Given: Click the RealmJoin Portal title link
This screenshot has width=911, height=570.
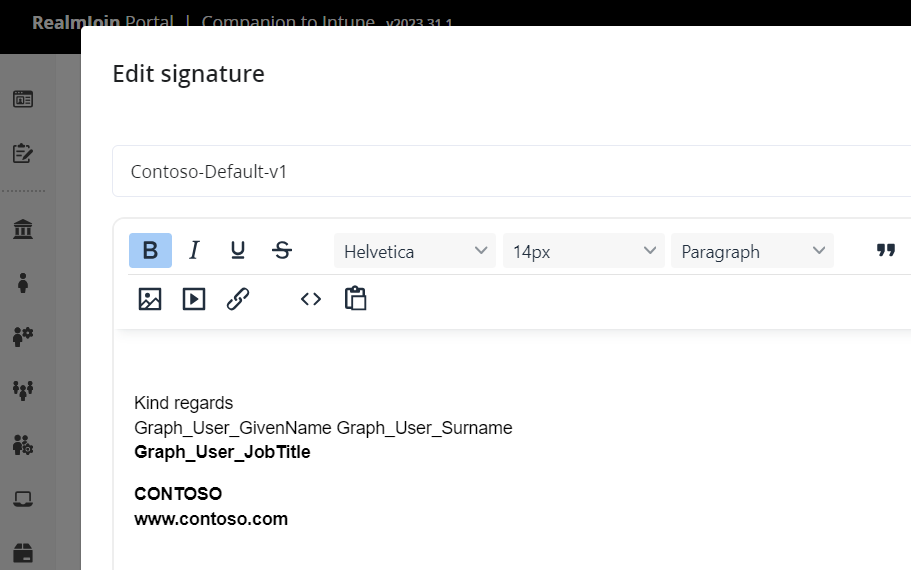Looking at the screenshot, I should [x=102, y=22].
